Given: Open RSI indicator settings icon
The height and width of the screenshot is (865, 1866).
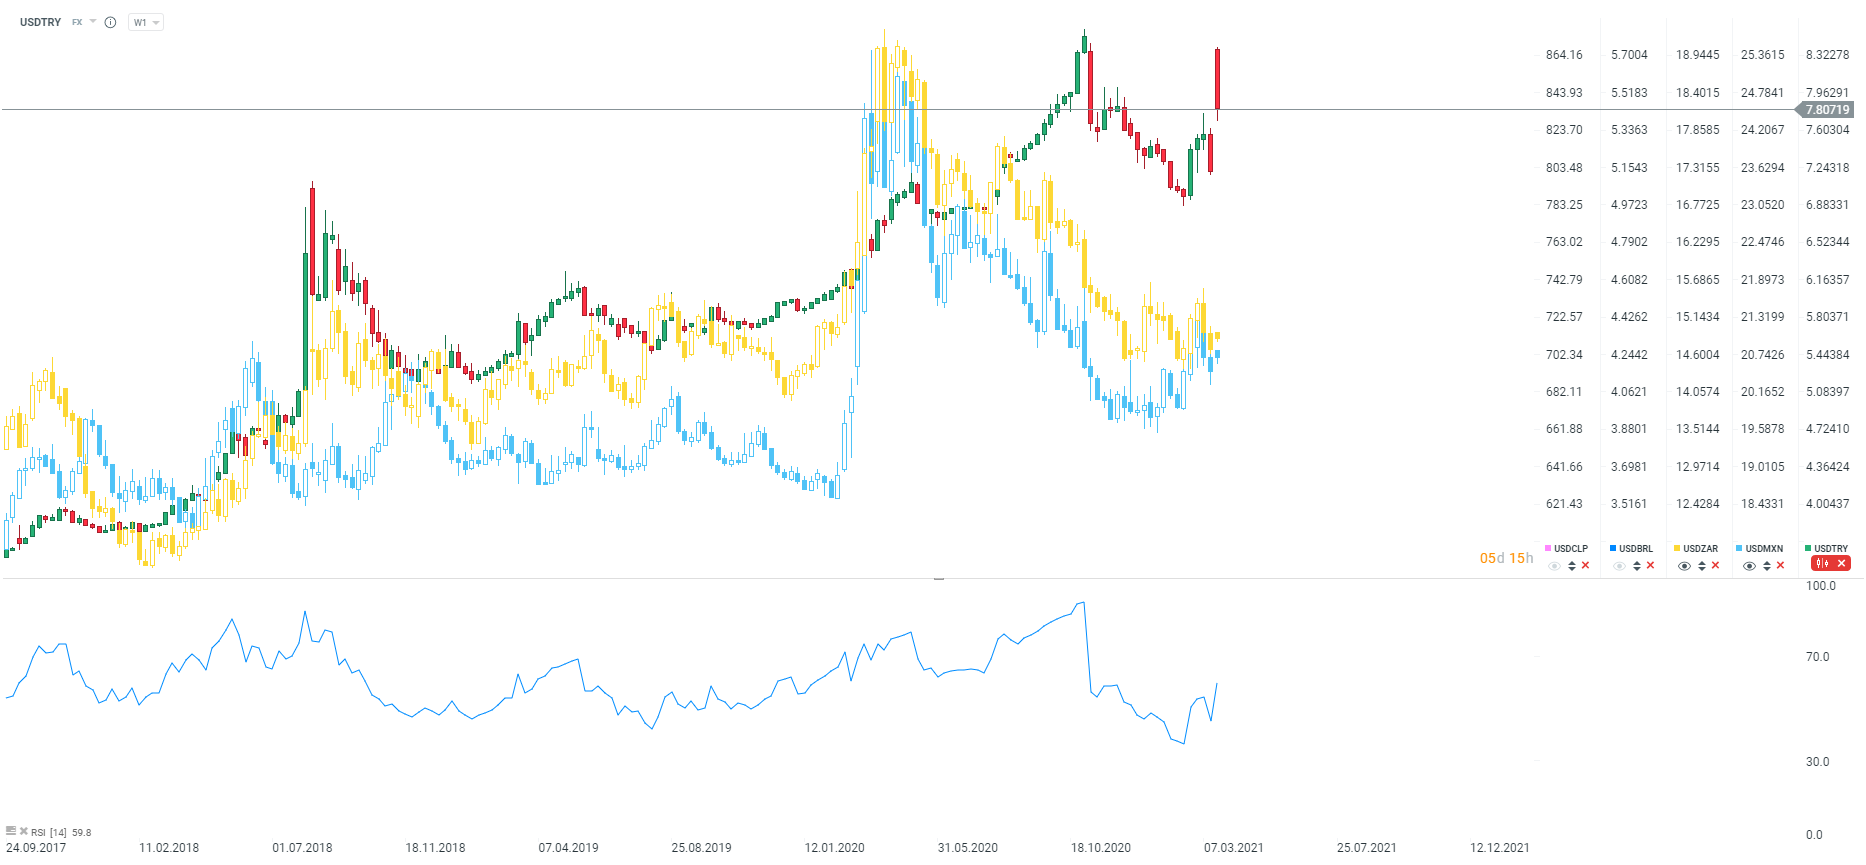Looking at the screenshot, I should point(11,831).
